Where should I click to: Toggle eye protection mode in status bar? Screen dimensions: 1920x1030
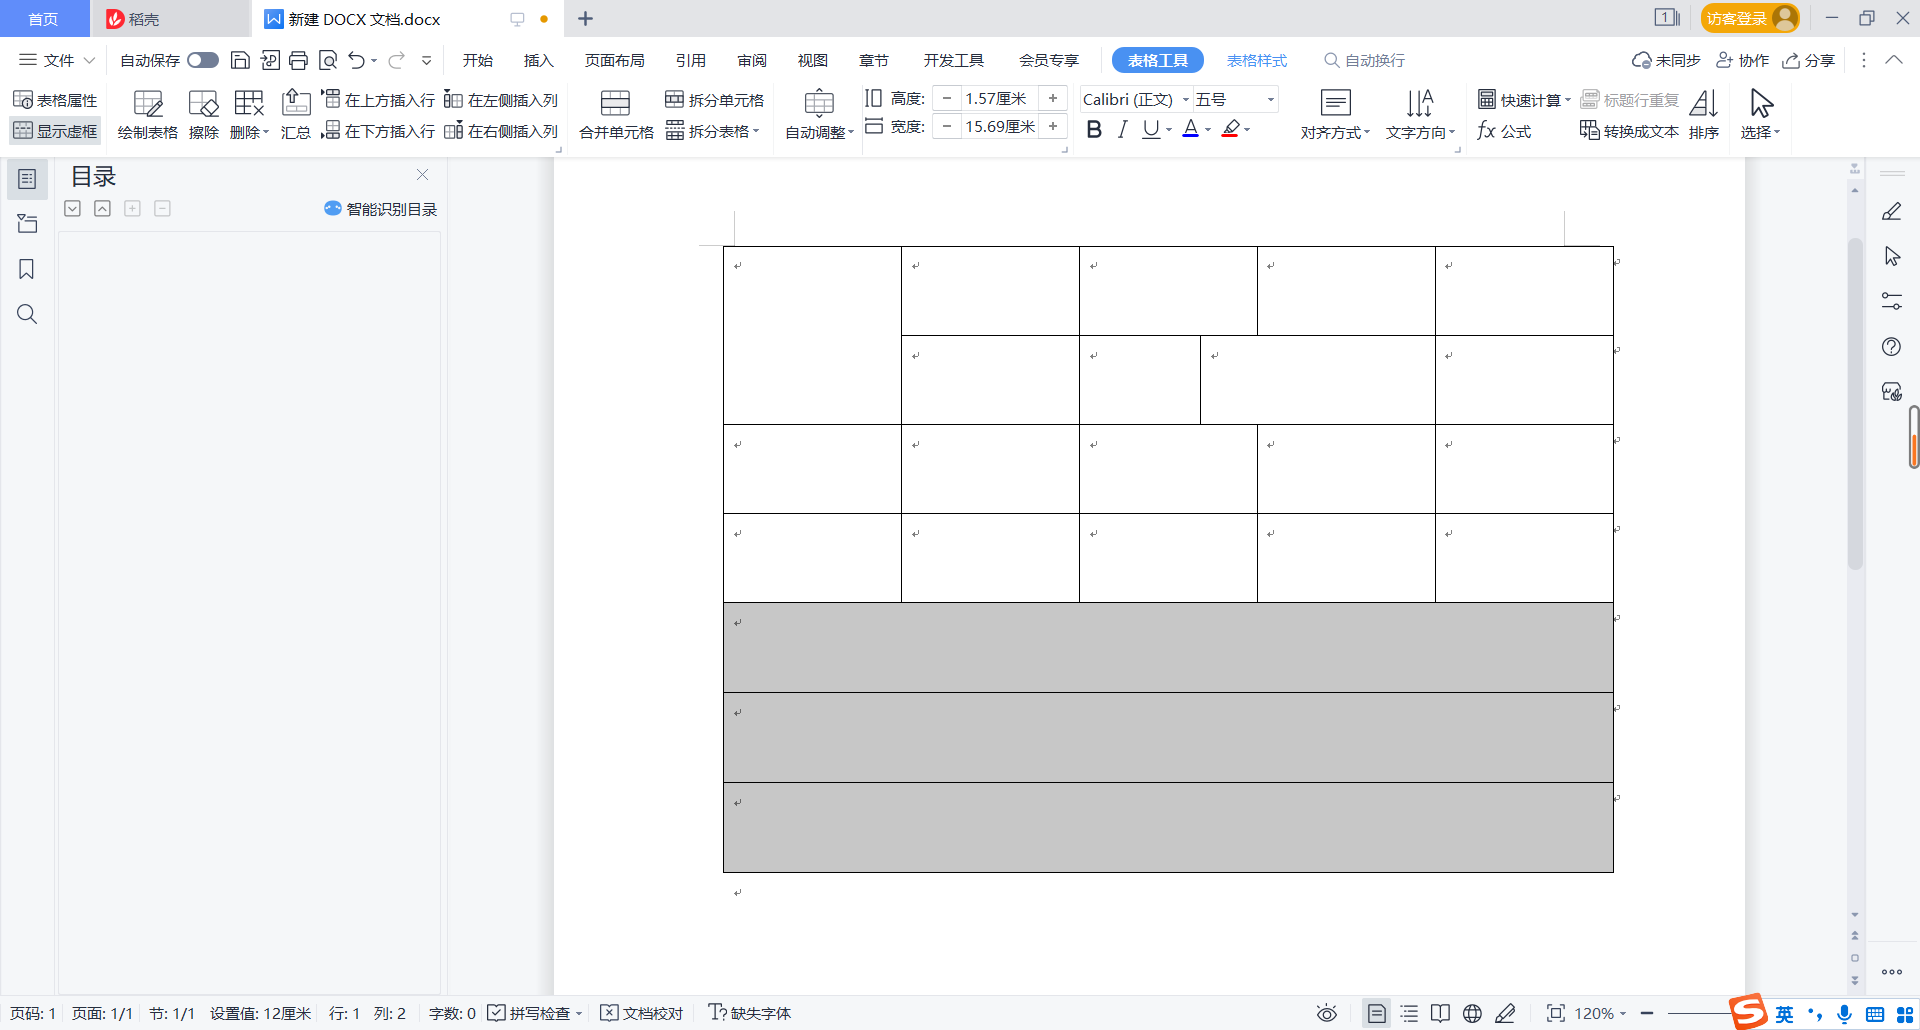[1327, 1013]
